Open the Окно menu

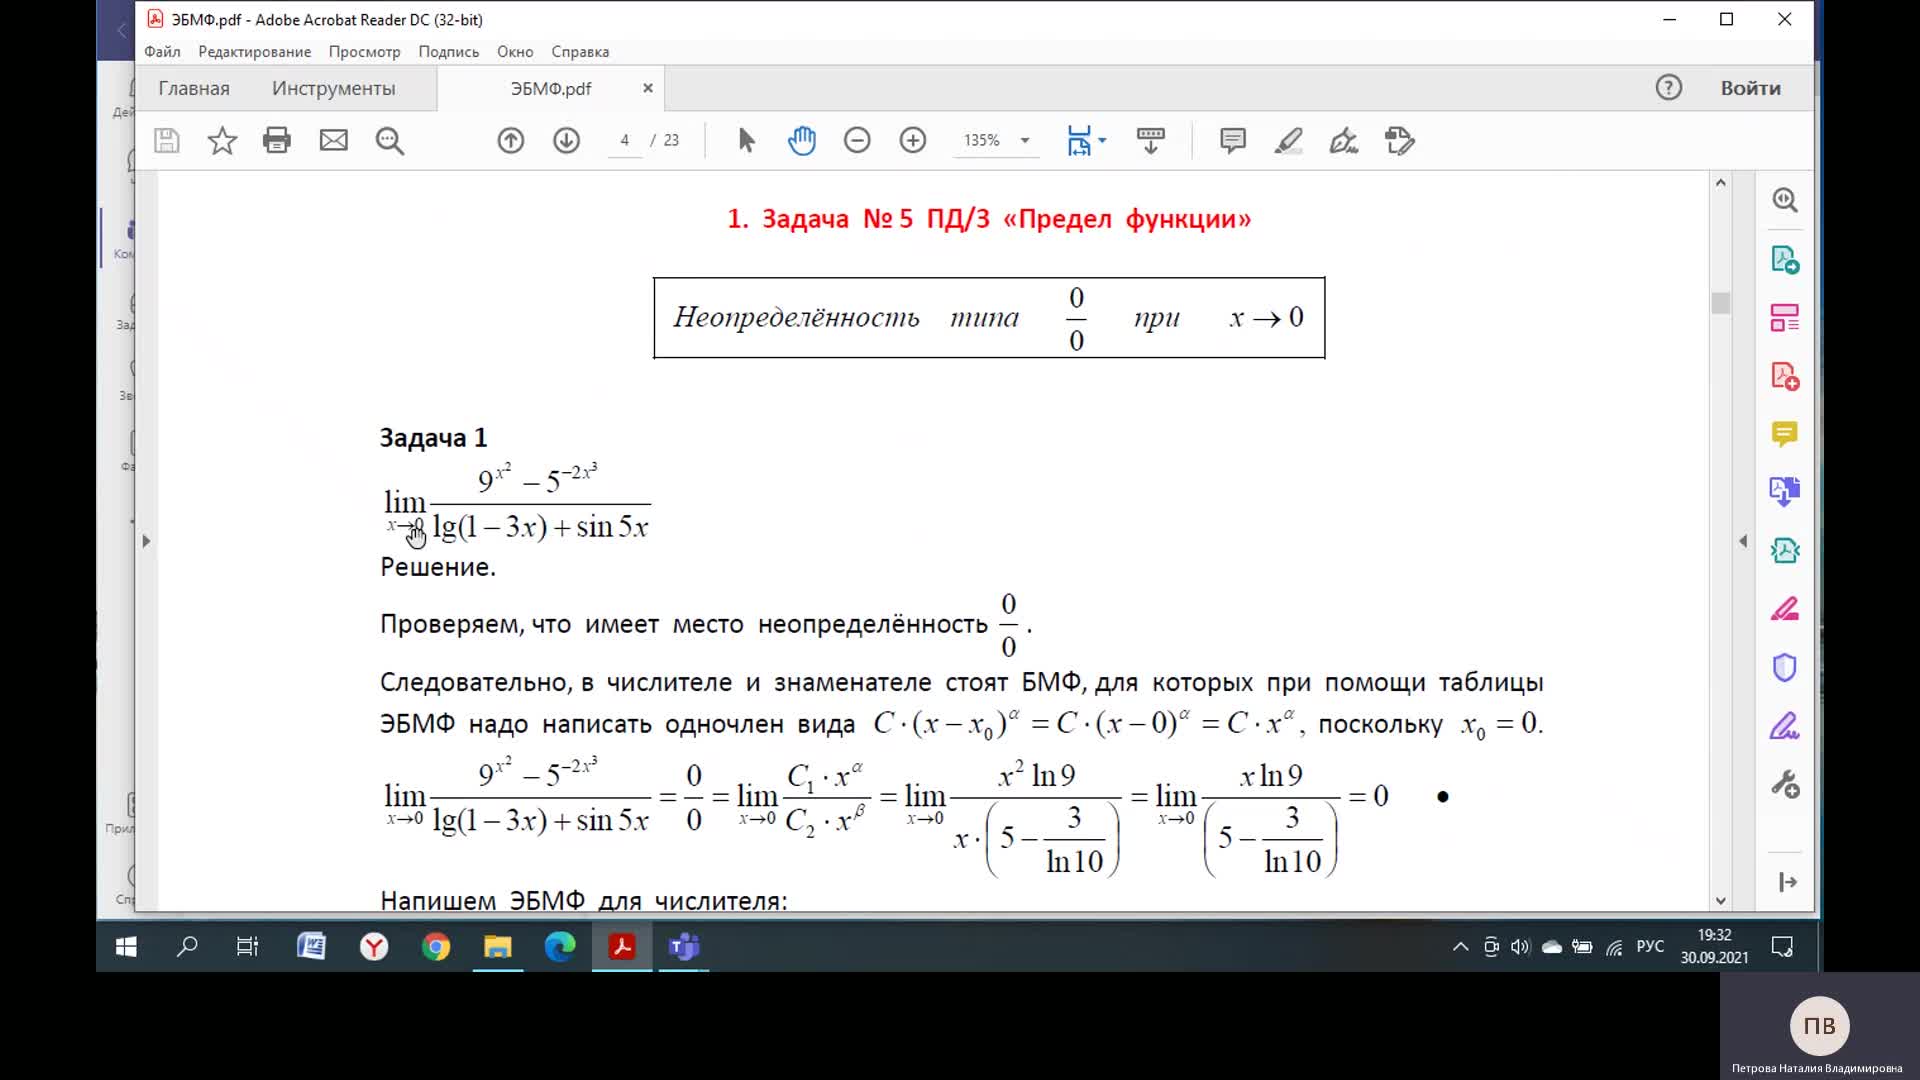(515, 52)
